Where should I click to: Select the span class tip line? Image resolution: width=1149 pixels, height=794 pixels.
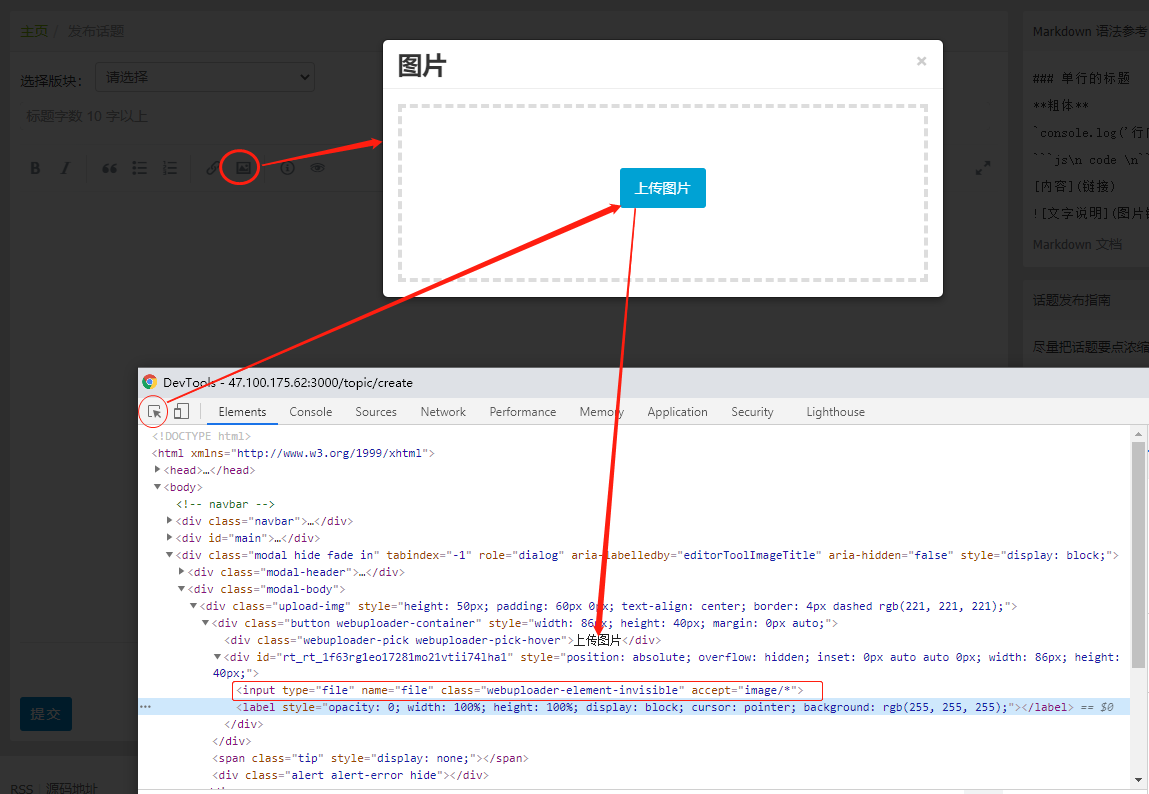tap(370, 758)
